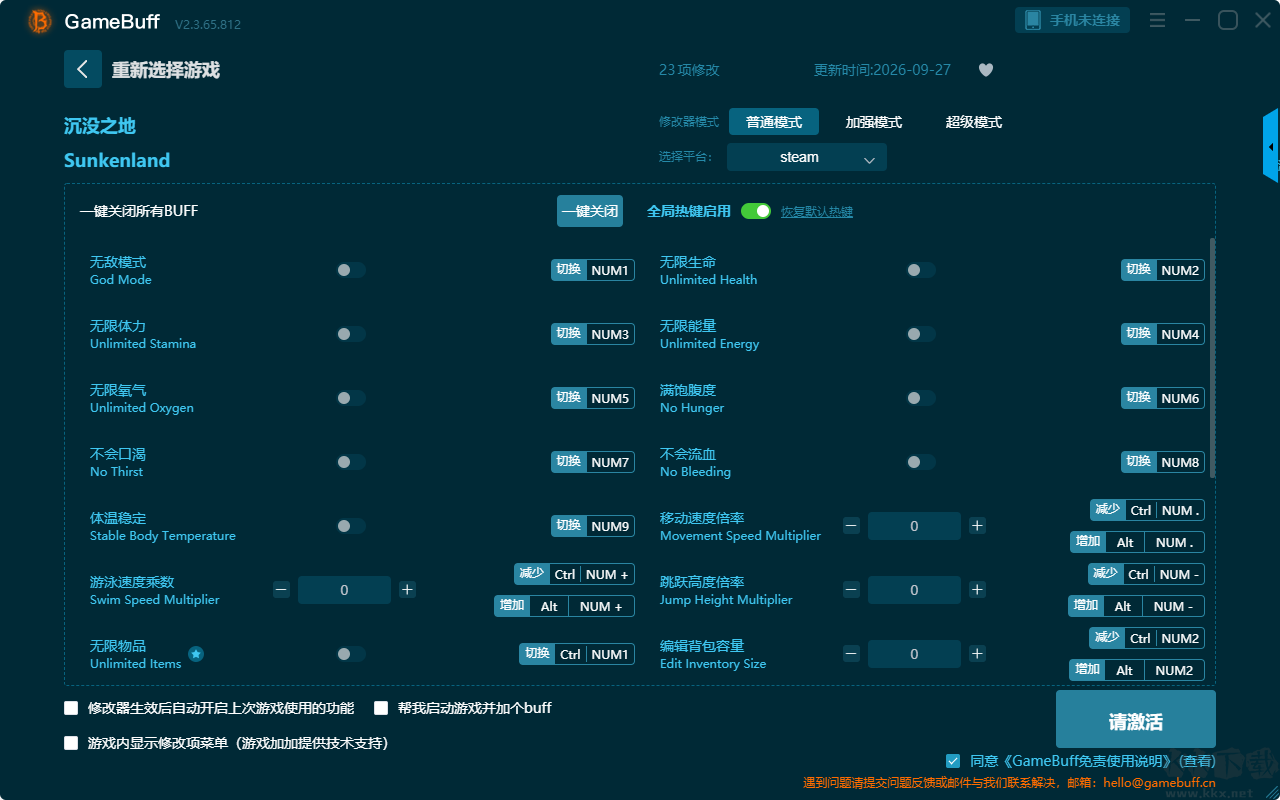Image resolution: width=1280 pixels, height=800 pixels.
Task: Toggle Unlimited Energy switch
Action: 921,334
